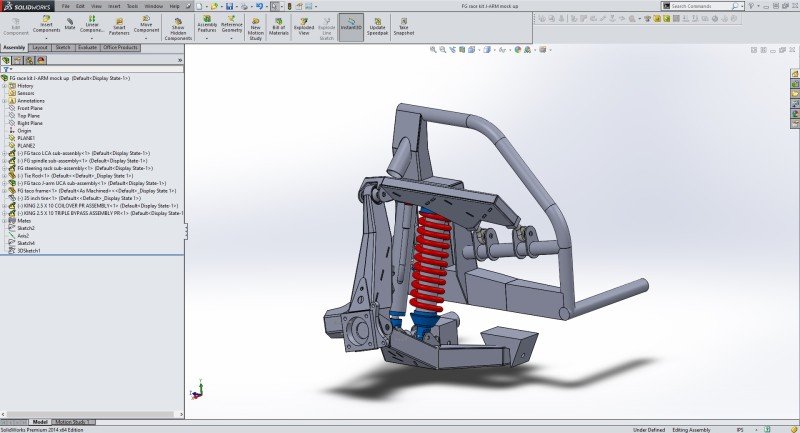Open Linear Component dropdown arrow
The height and width of the screenshot is (433, 800).
tap(92, 38)
